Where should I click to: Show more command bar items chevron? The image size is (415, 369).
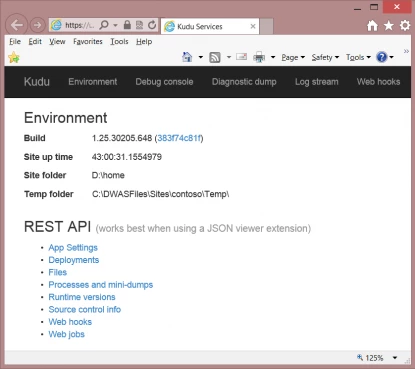(x=406, y=51)
